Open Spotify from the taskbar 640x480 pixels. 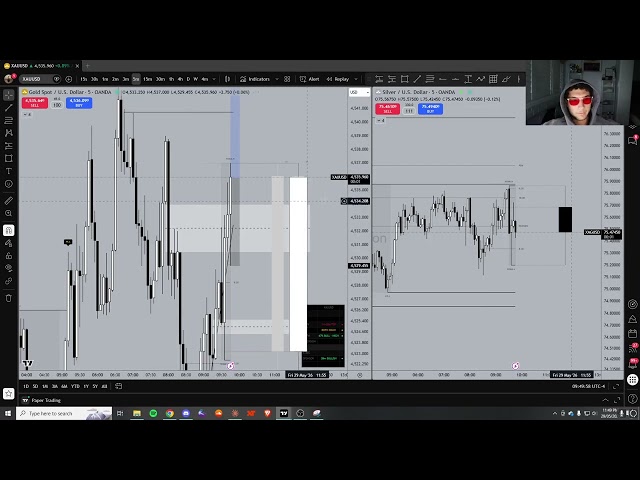point(153,413)
